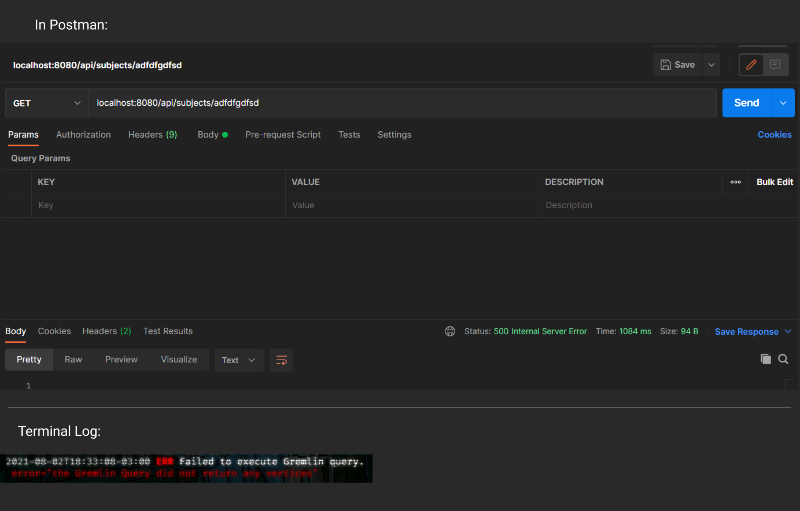This screenshot has width=800, height=511.
Task: Send the request
Action: (747, 103)
